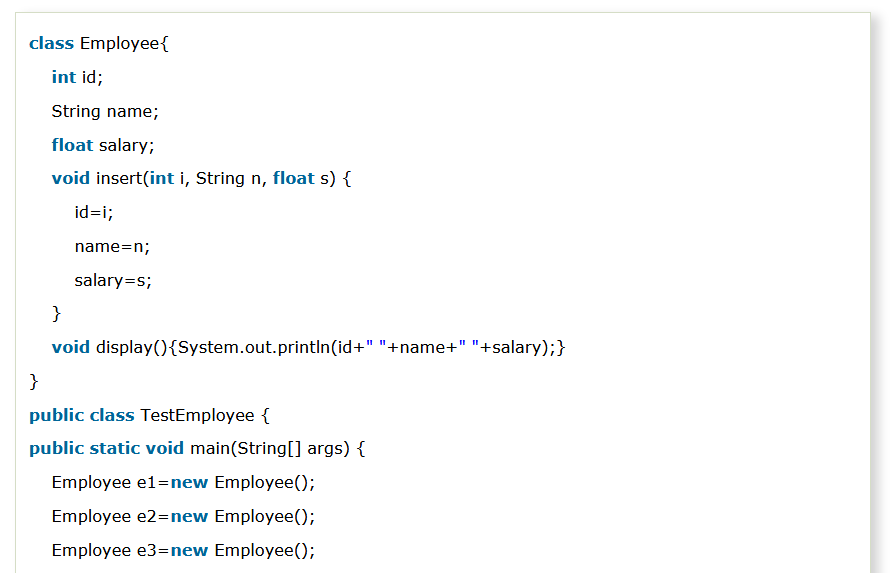Click the 'void' keyword before insert

point(71,179)
